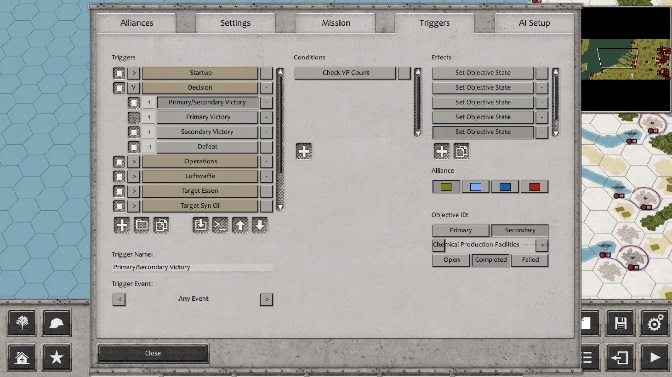Click the import trigger icon

[x=201, y=225]
